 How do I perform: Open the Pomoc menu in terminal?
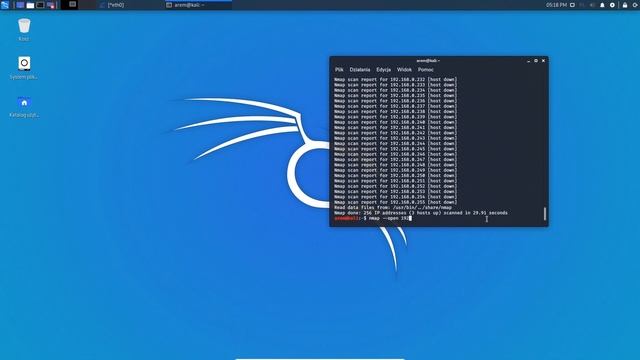click(x=426, y=70)
